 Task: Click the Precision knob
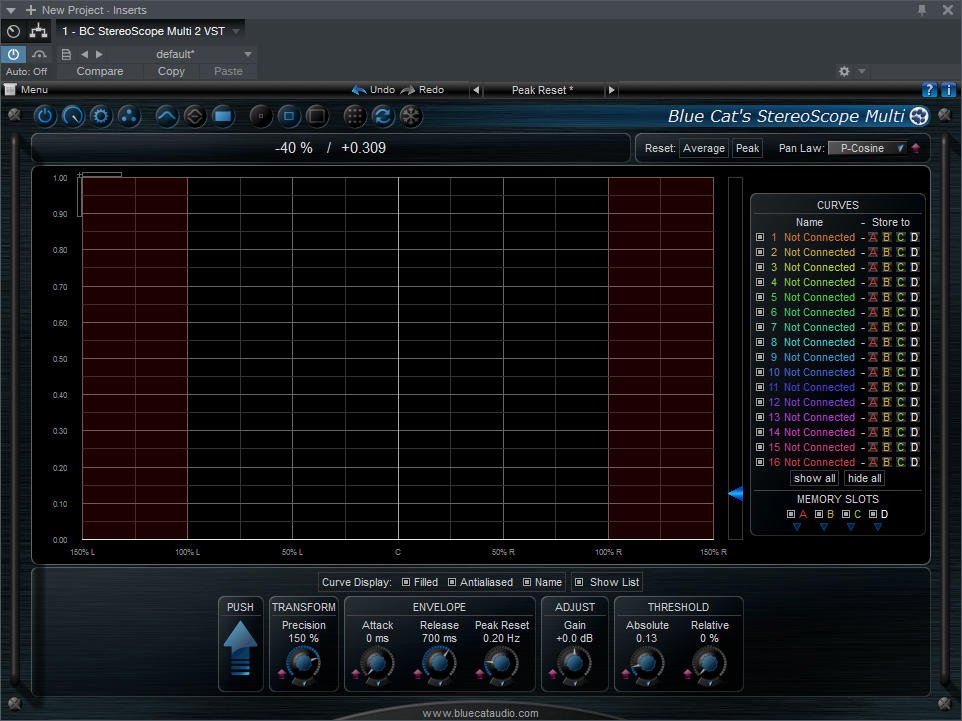click(x=302, y=664)
